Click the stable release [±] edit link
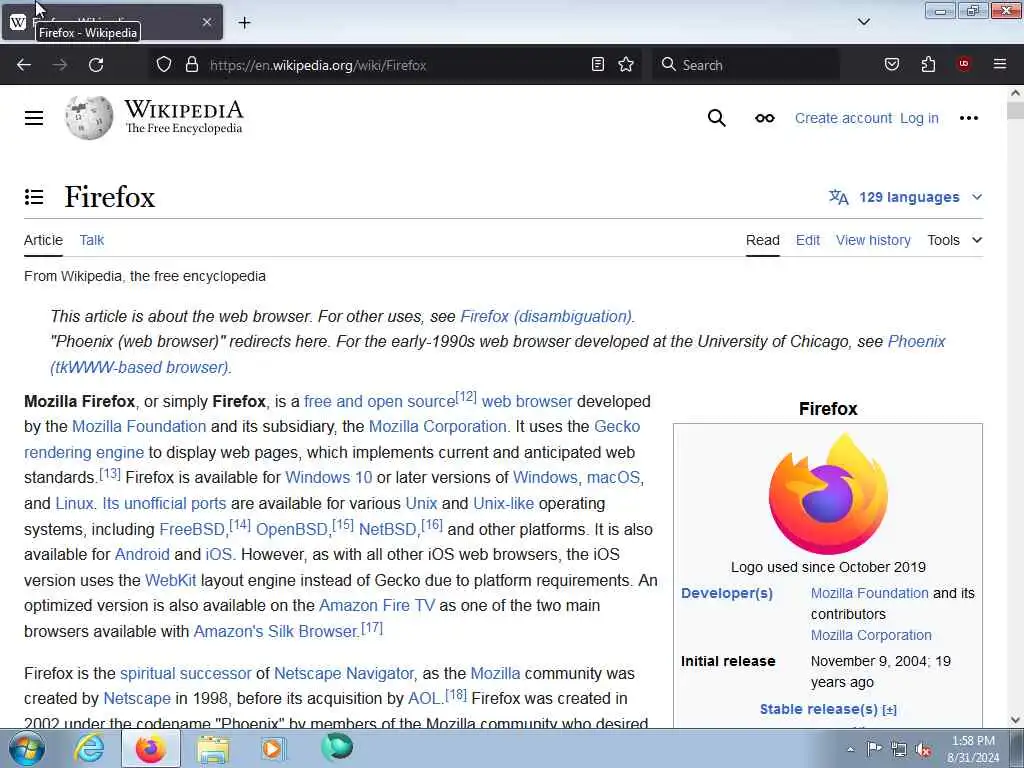The image size is (1024, 768). (x=889, y=710)
